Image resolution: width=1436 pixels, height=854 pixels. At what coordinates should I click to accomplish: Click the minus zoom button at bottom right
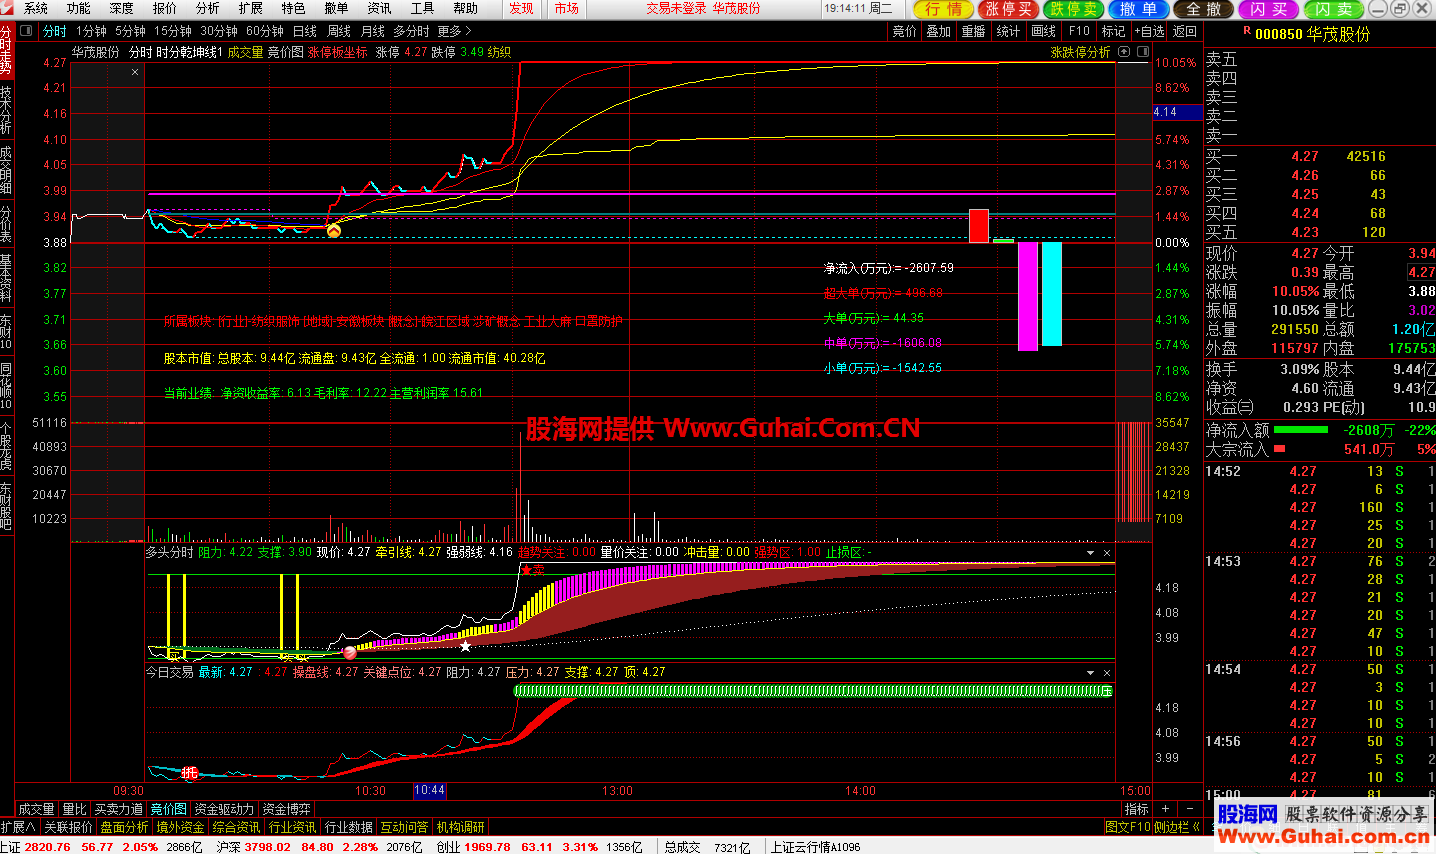pos(1189,808)
